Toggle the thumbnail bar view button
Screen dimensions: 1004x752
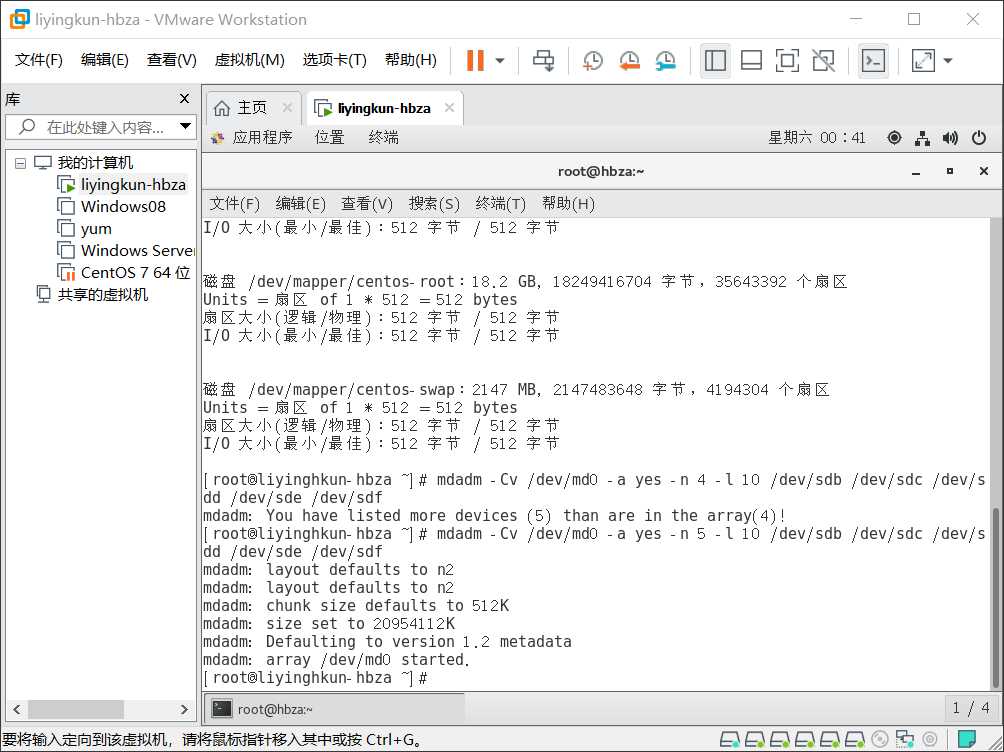click(751, 61)
